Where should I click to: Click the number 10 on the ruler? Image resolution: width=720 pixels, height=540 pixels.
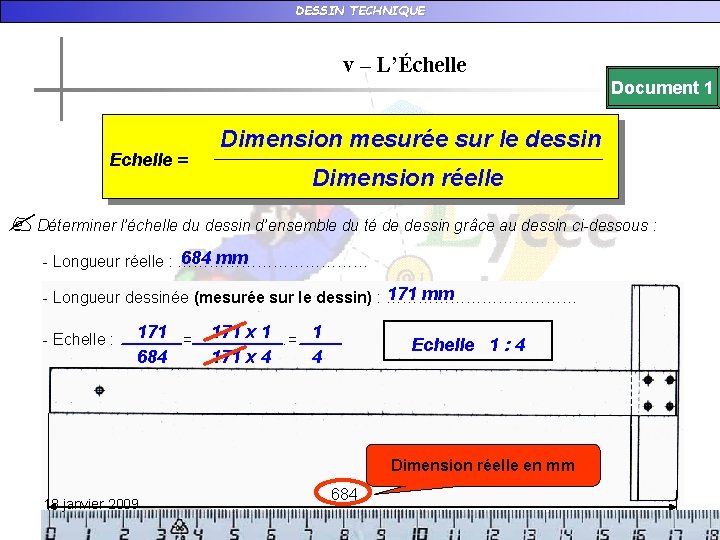[x=419, y=534]
